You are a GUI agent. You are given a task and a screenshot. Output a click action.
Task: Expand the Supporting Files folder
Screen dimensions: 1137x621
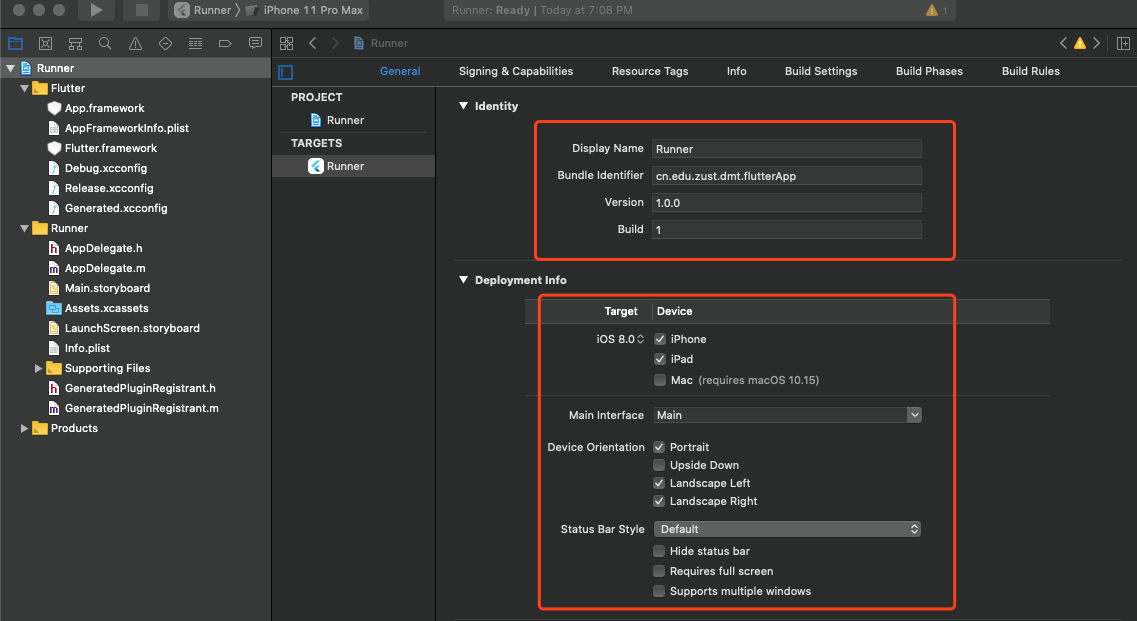pos(38,369)
